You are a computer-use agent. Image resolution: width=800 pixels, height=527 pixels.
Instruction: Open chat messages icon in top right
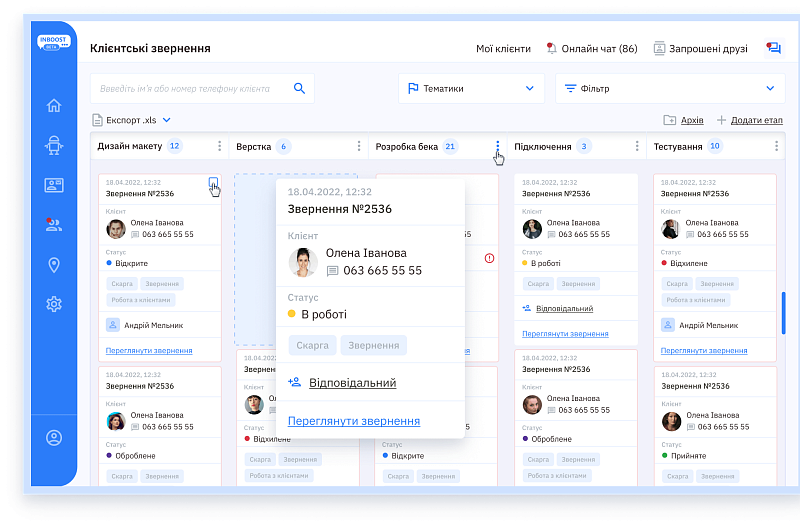[x=772, y=48]
